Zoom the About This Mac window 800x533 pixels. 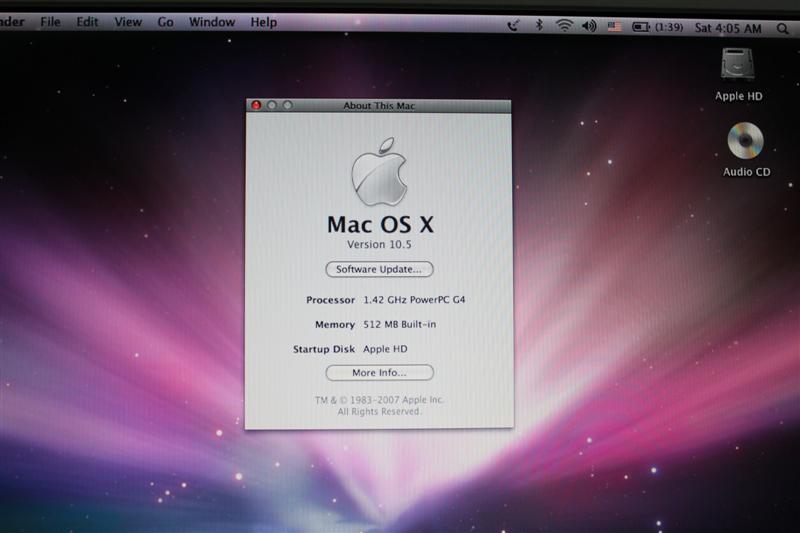point(288,105)
